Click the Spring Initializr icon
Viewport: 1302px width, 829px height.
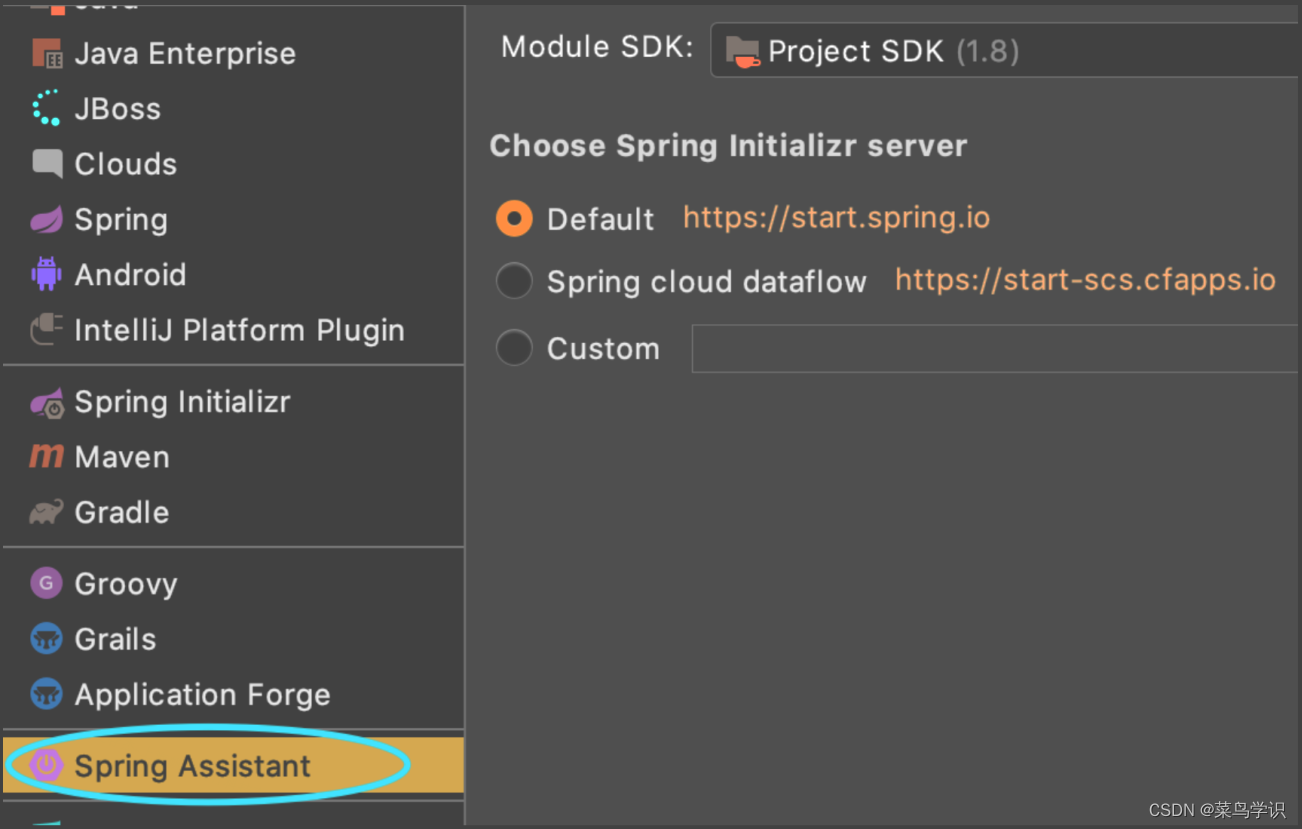pos(47,402)
